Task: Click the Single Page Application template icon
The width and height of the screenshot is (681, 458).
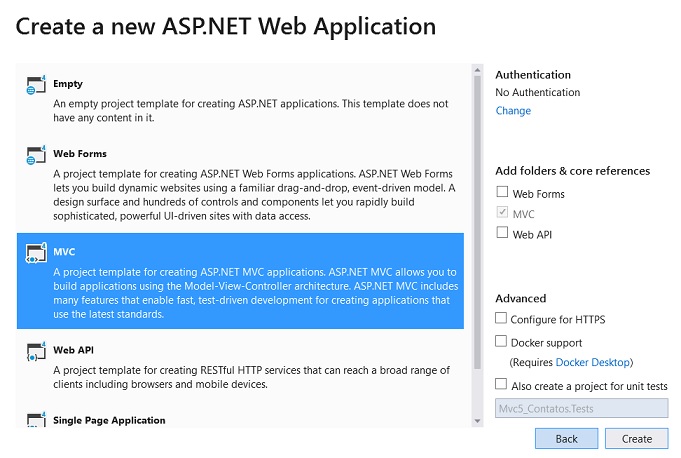Action: coord(36,419)
